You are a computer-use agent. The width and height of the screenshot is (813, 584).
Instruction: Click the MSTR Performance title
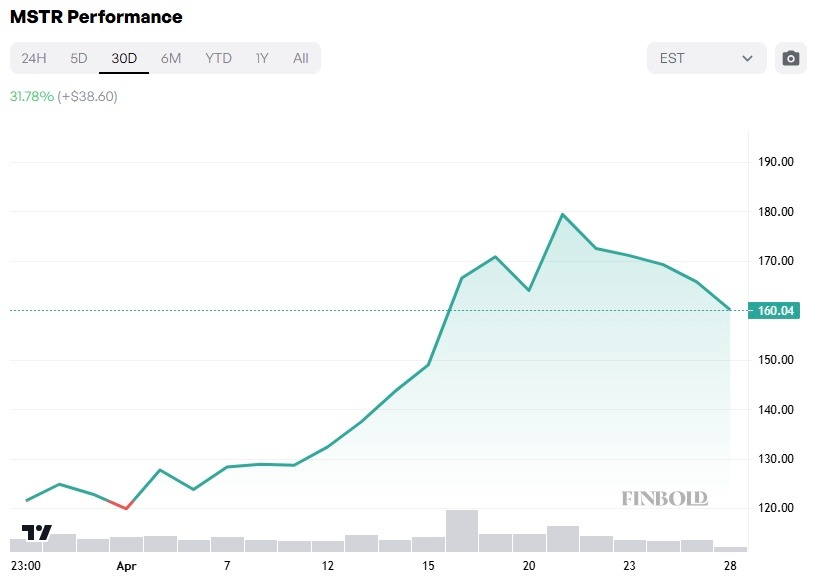(x=95, y=17)
